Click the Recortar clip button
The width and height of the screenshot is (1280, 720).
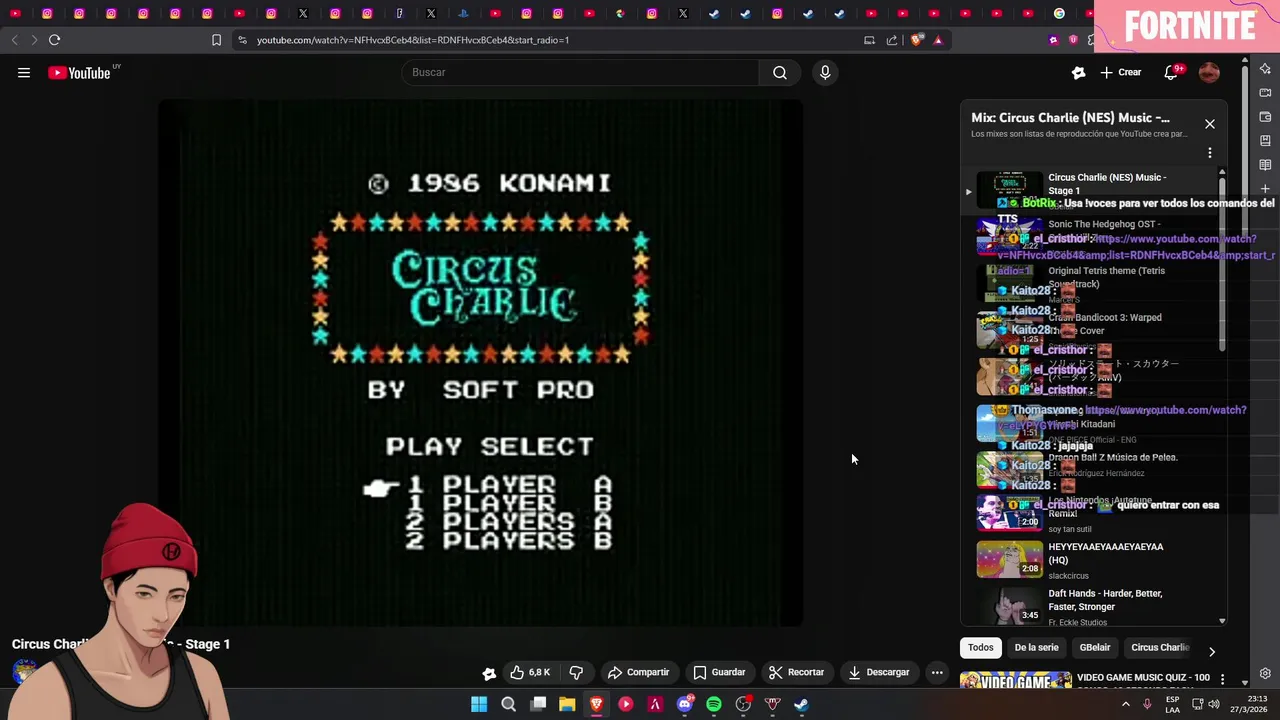click(796, 672)
